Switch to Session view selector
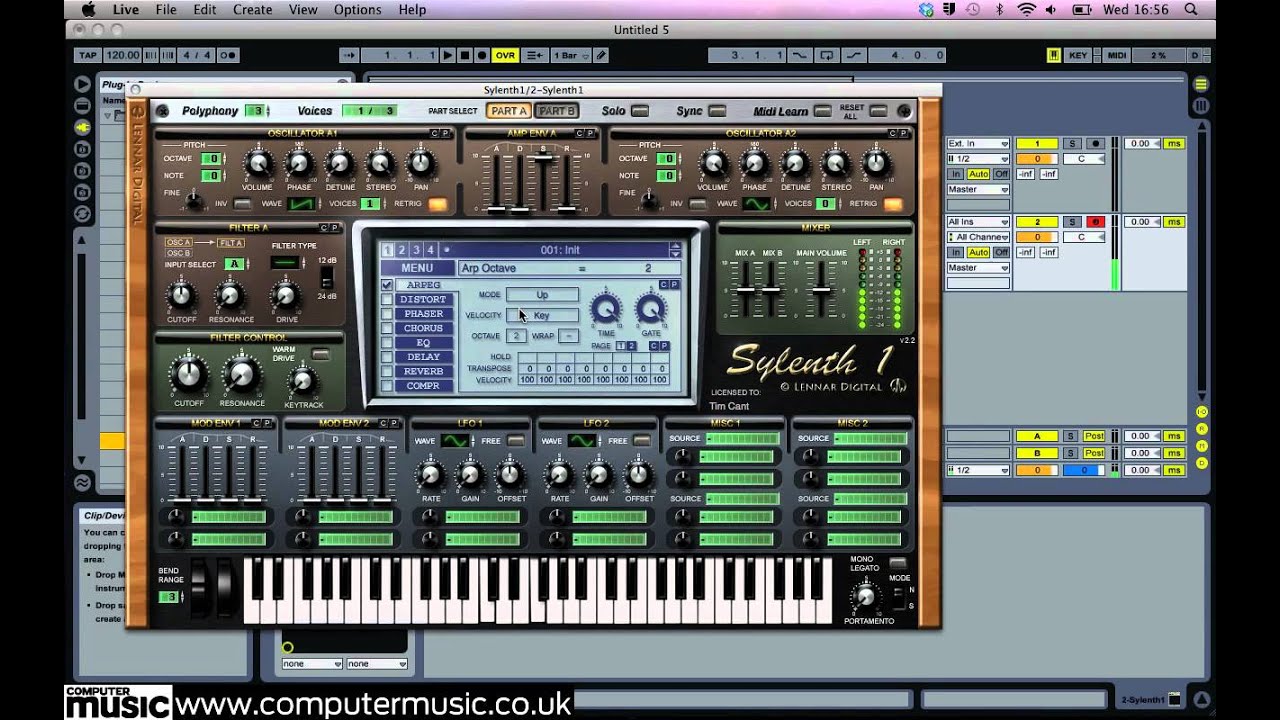This screenshot has height=720, width=1280. (x=1202, y=105)
